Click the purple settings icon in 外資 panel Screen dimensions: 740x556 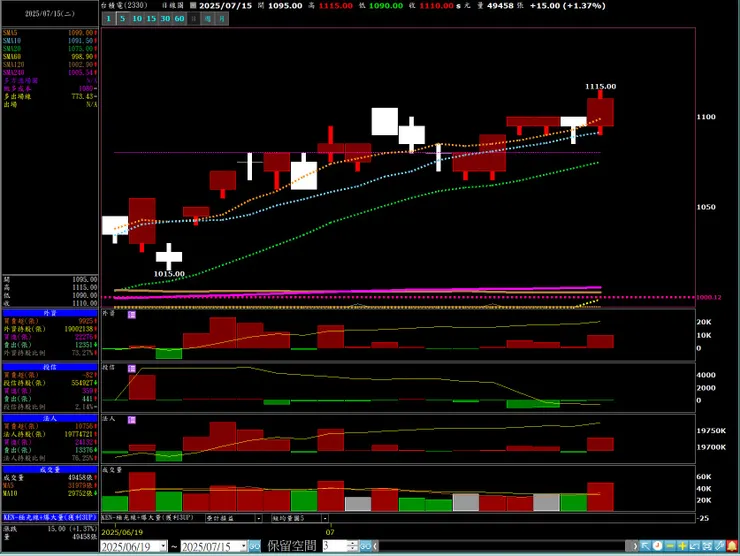click(x=132, y=314)
